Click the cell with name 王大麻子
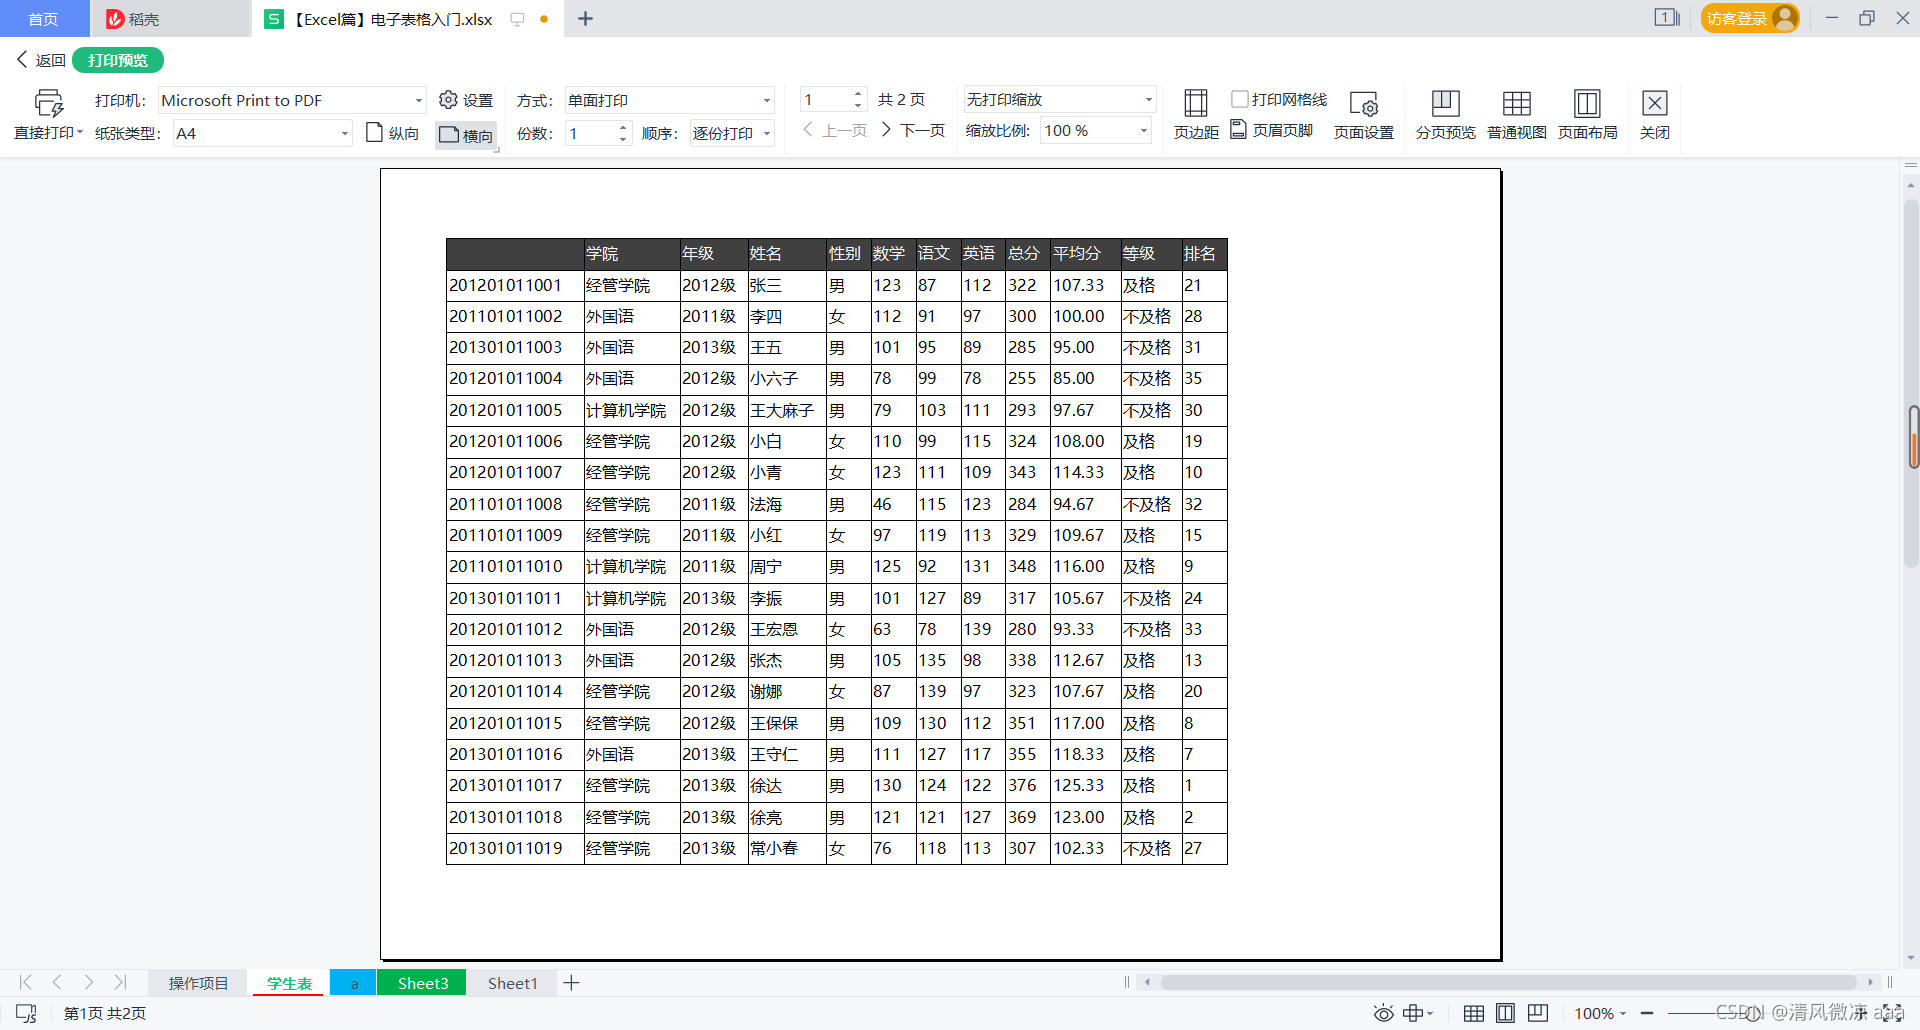This screenshot has height=1030, width=1920. pos(786,410)
